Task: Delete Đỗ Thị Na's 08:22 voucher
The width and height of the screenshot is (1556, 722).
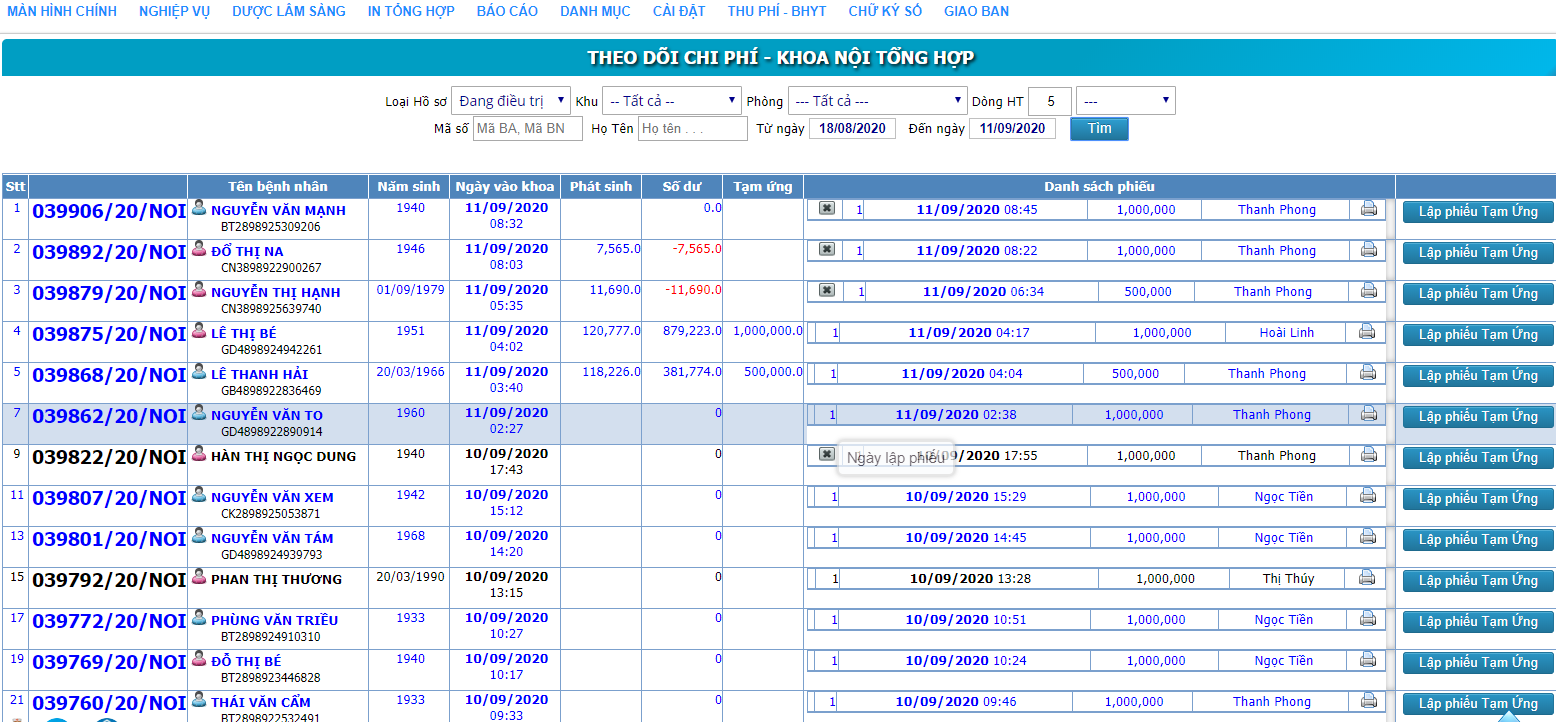Action: coord(827,250)
